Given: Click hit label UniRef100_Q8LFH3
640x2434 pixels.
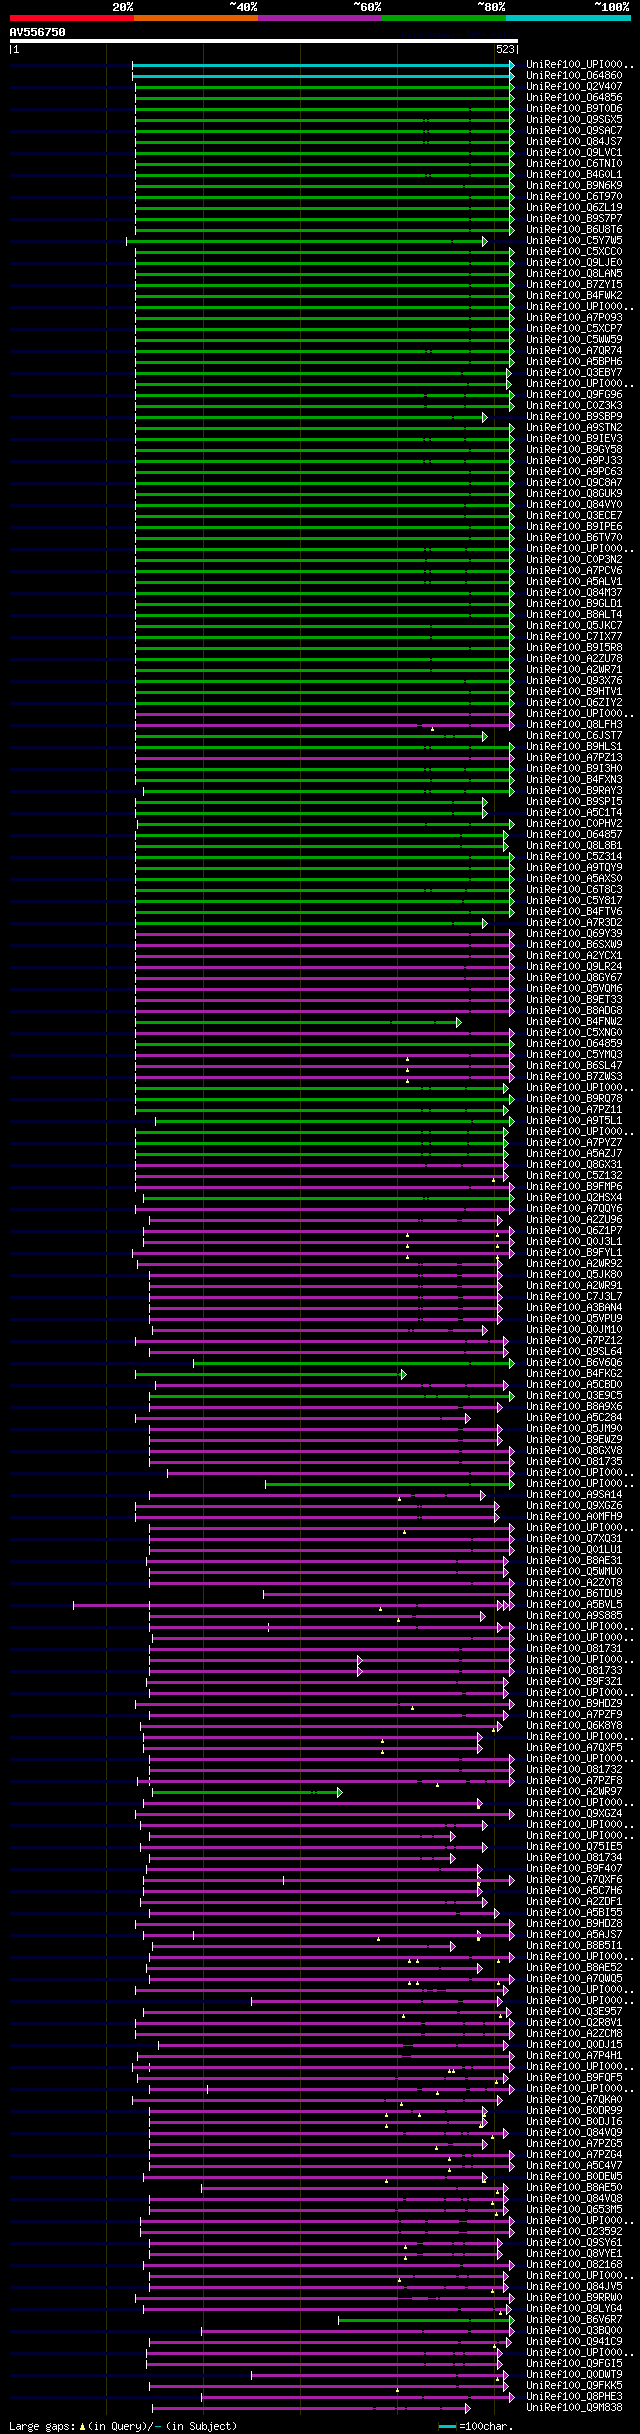Looking at the screenshot, I should tap(574, 724).
